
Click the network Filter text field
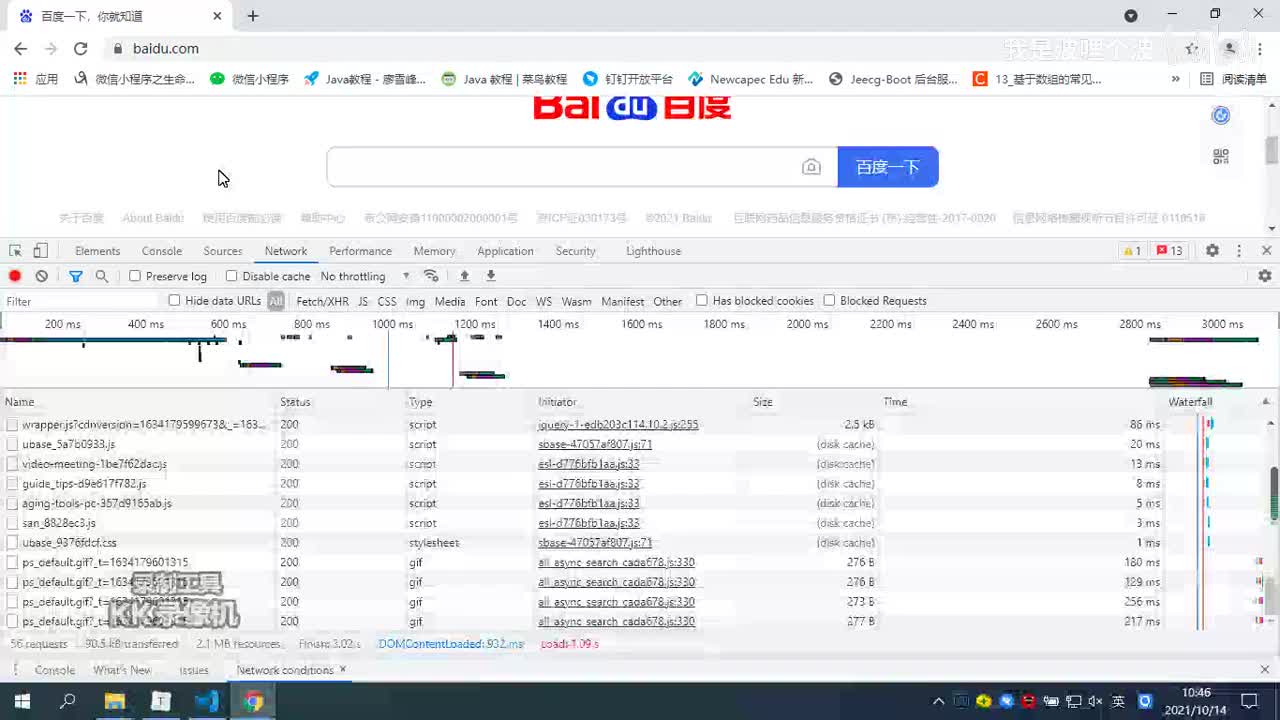click(x=80, y=301)
